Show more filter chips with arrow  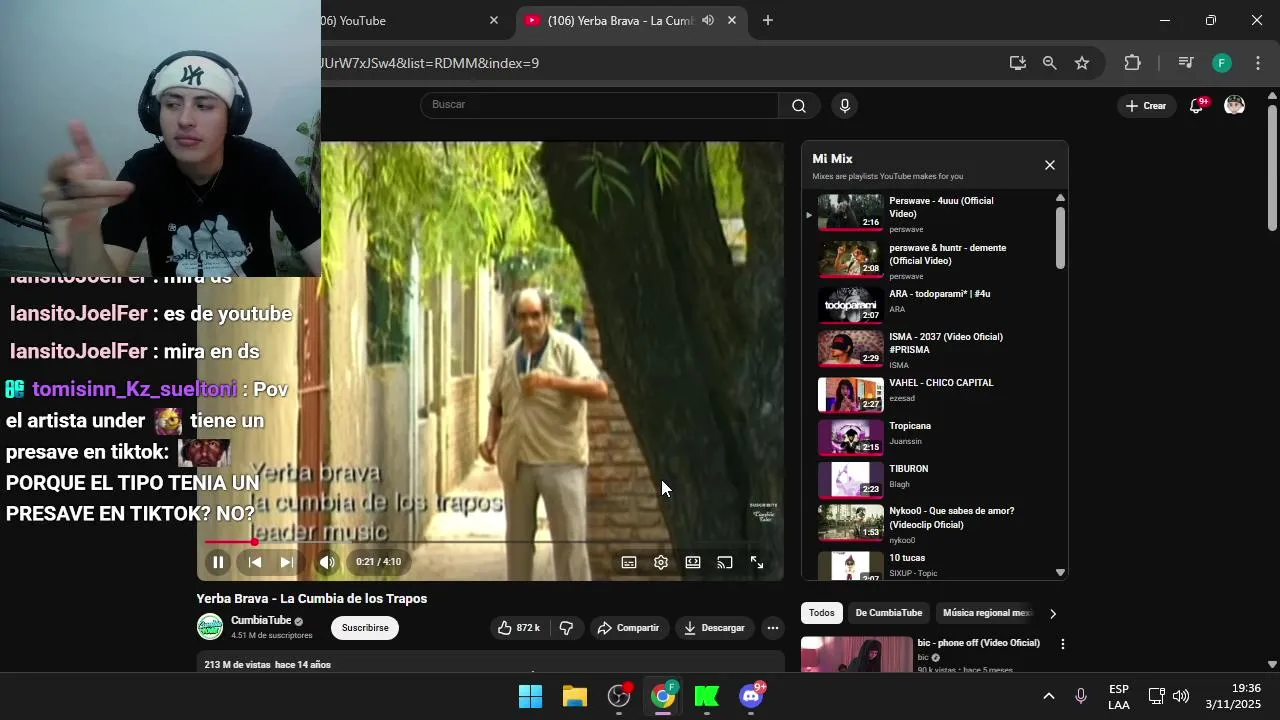[1052, 613]
